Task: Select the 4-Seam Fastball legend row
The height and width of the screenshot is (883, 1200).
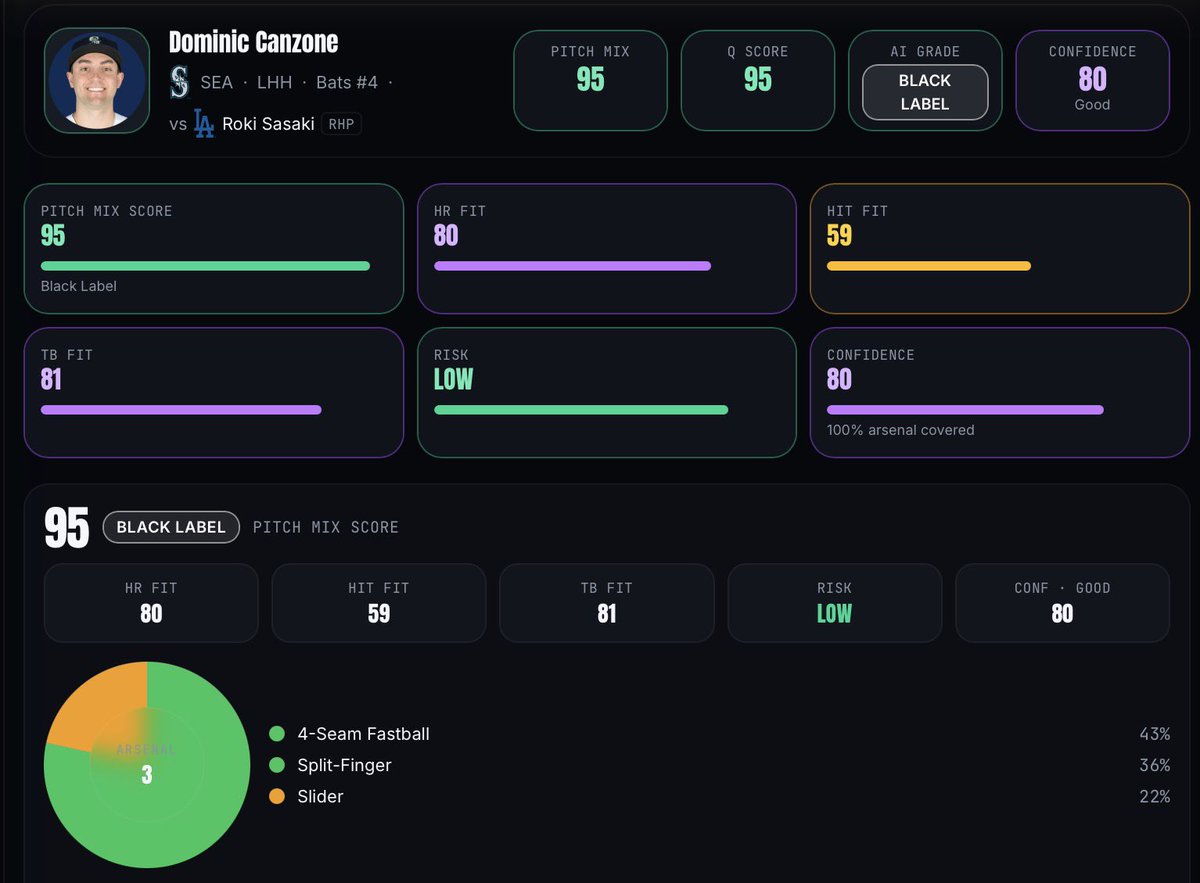Action: click(x=720, y=734)
